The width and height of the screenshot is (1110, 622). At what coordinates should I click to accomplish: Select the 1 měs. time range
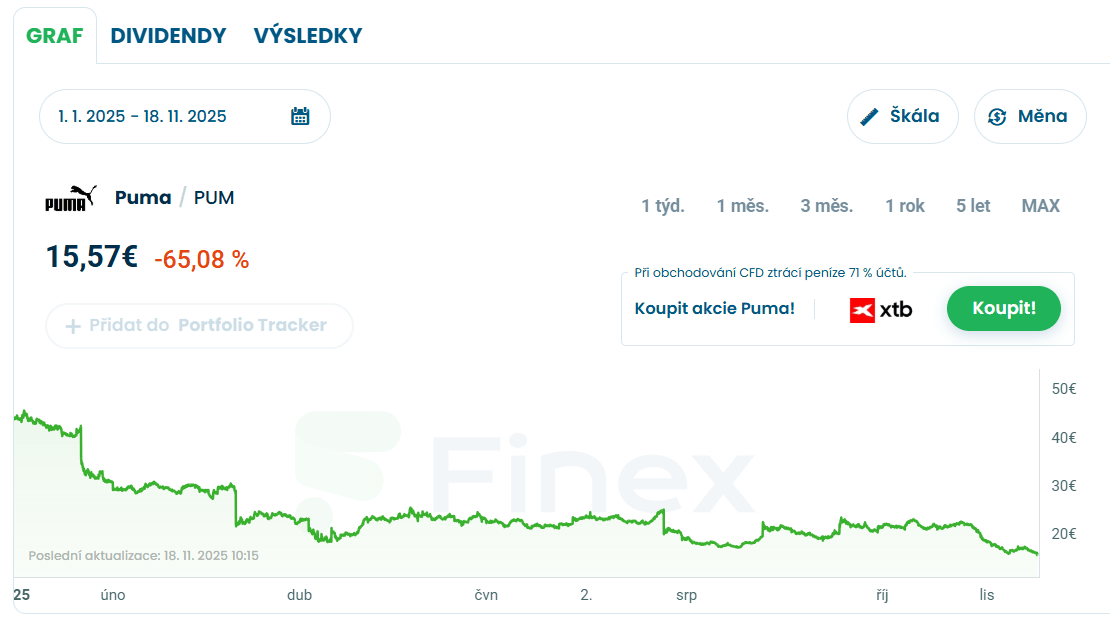point(743,206)
